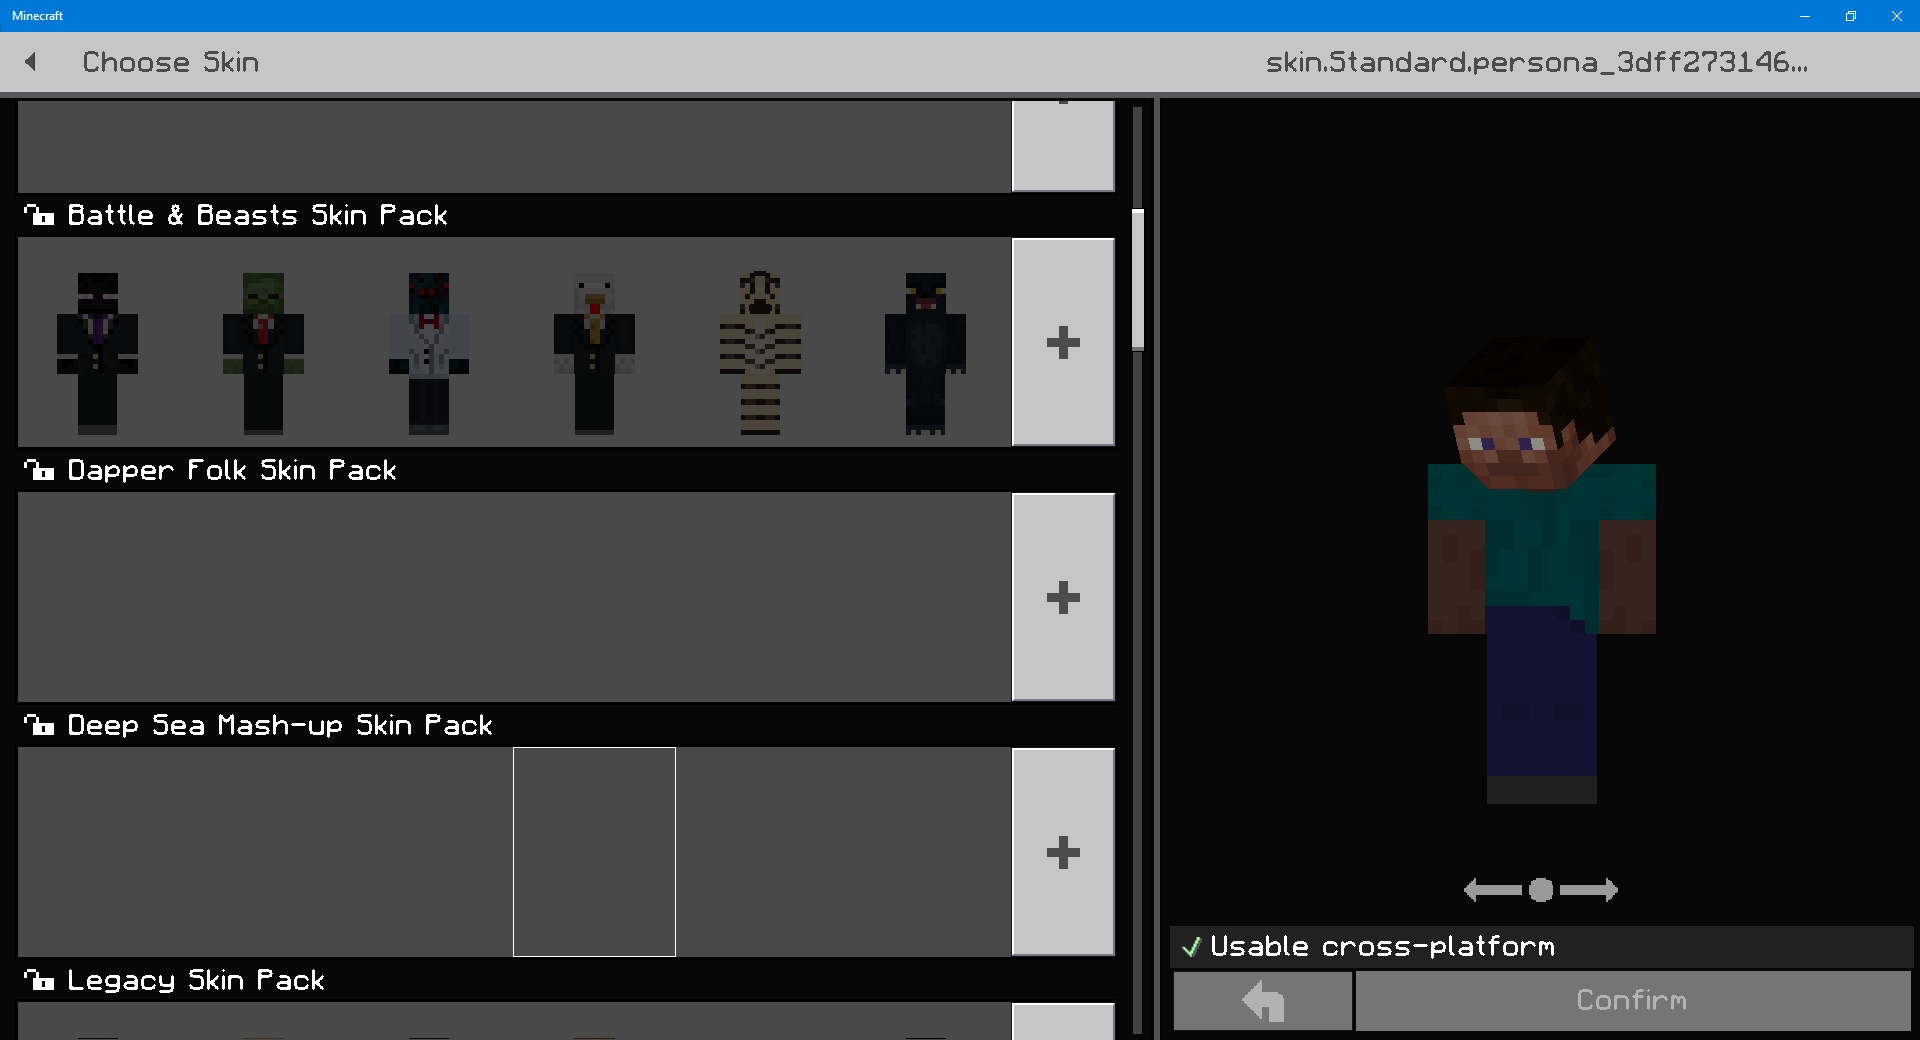Select the Zombie in suit skin
The width and height of the screenshot is (1920, 1040).
point(263,353)
